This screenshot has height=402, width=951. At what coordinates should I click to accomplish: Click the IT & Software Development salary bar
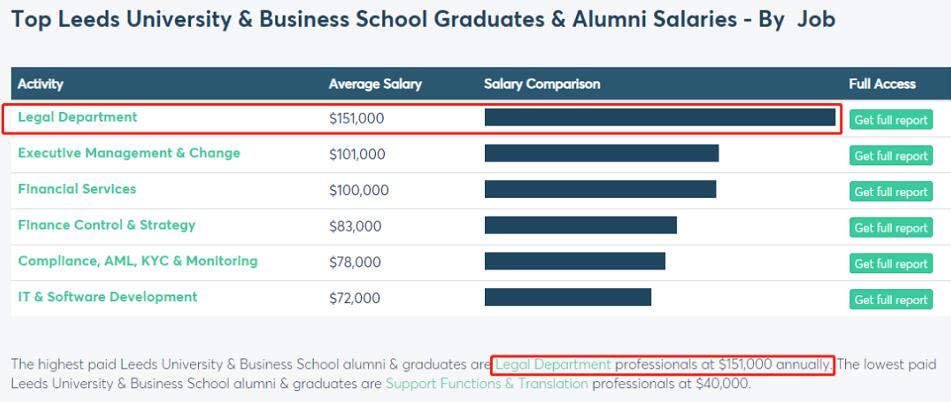(567, 298)
